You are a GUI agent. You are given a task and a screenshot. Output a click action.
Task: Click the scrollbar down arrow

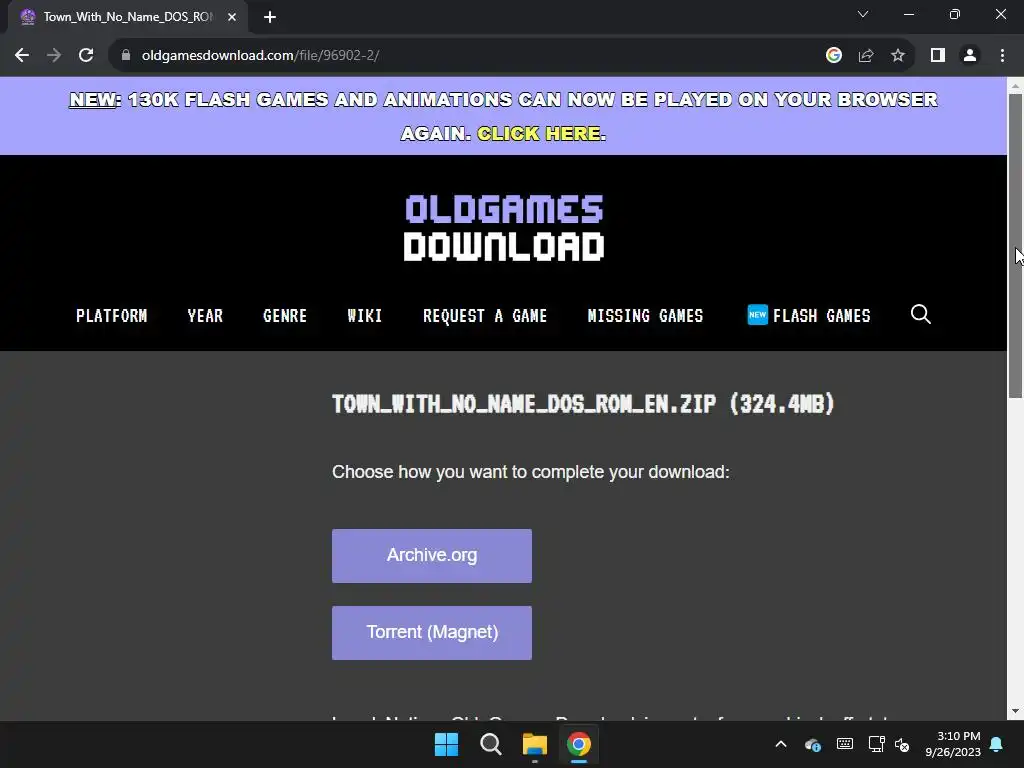point(1015,711)
